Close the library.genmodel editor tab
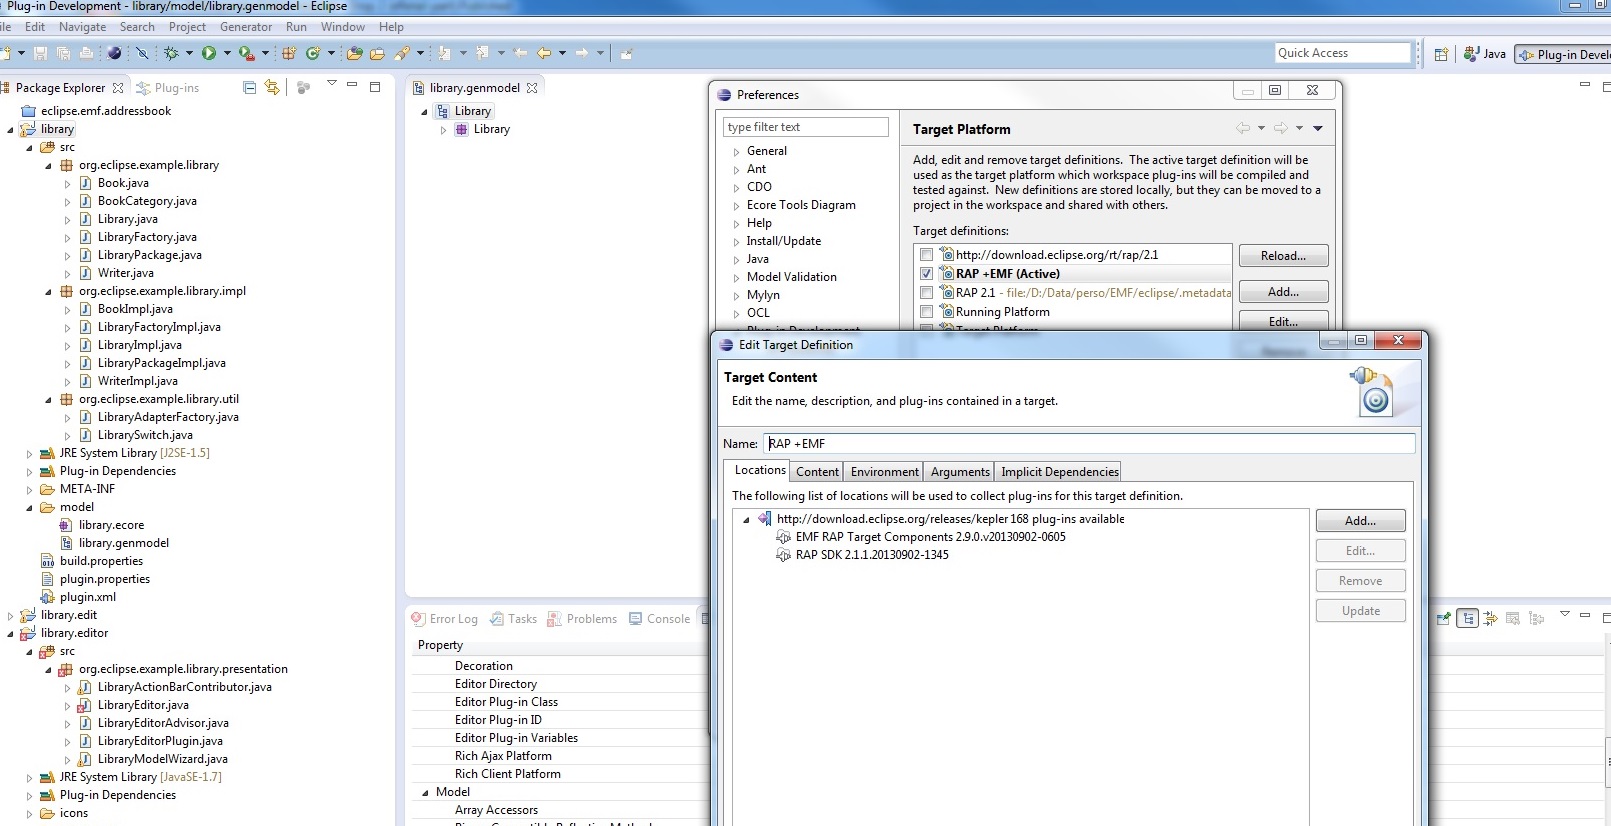1611x826 pixels. click(x=532, y=88)
